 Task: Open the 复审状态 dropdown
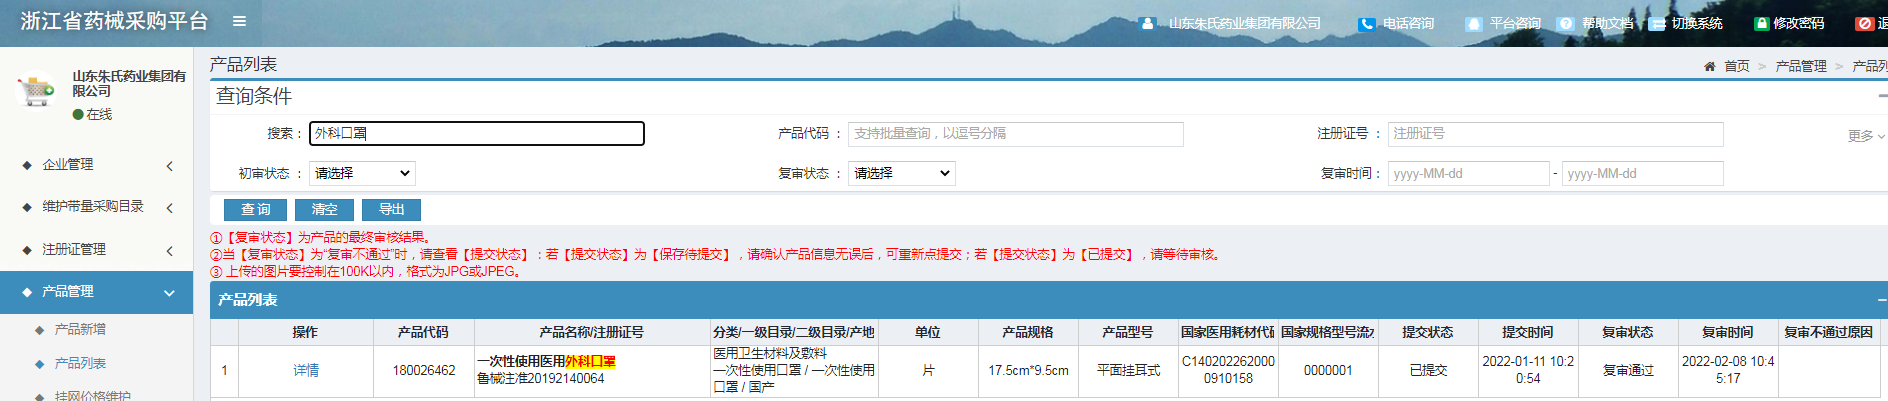coord(902,173)
